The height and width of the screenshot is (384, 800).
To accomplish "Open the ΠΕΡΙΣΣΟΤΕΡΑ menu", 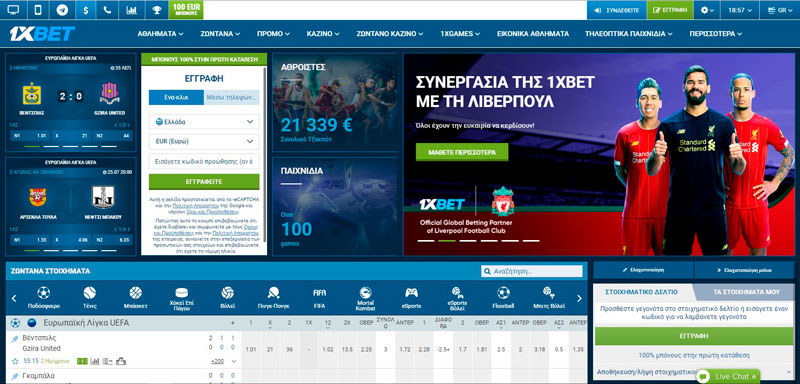I will point(715,34).
